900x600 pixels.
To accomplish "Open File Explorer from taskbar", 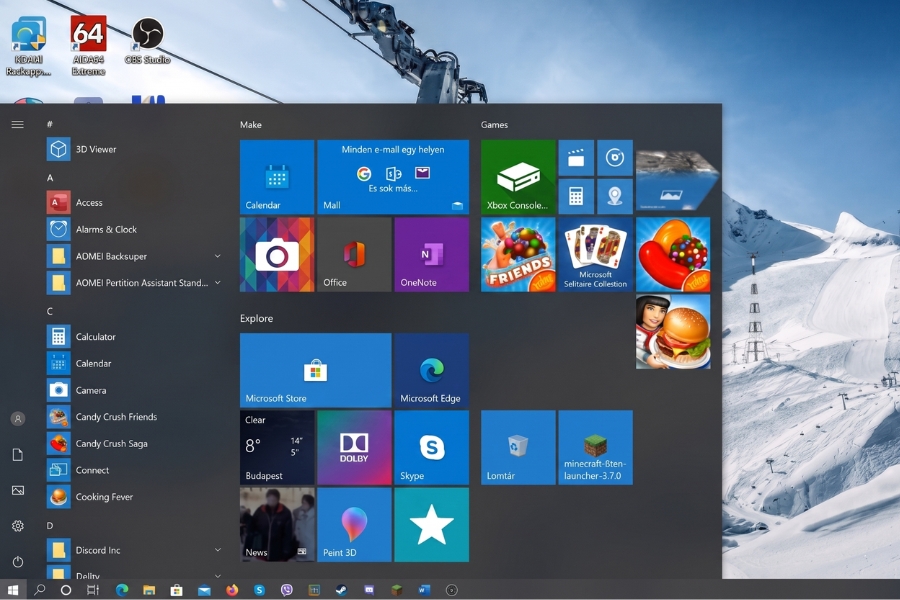I will (149, 590).
